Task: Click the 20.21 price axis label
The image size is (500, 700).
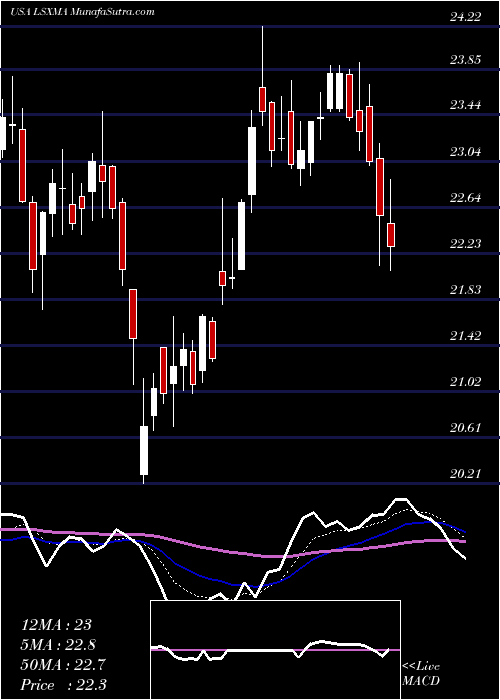Action: (466, 474)
